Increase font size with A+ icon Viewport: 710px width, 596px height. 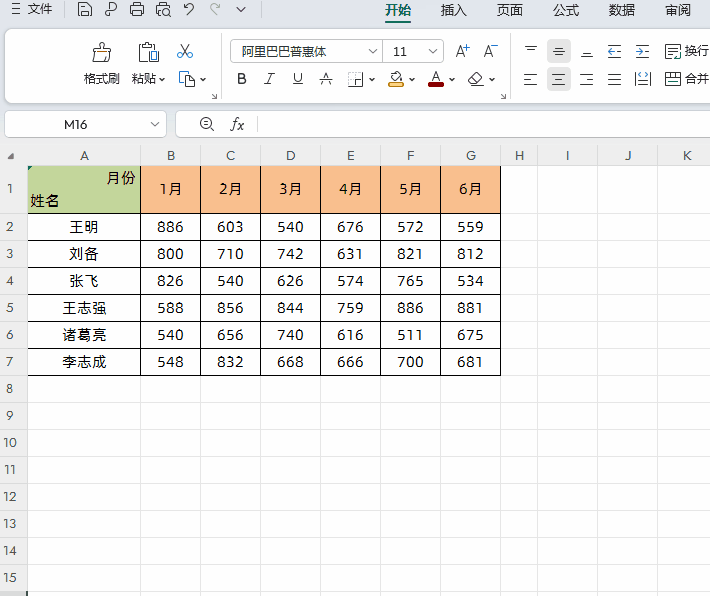click(x=462, y=51)
